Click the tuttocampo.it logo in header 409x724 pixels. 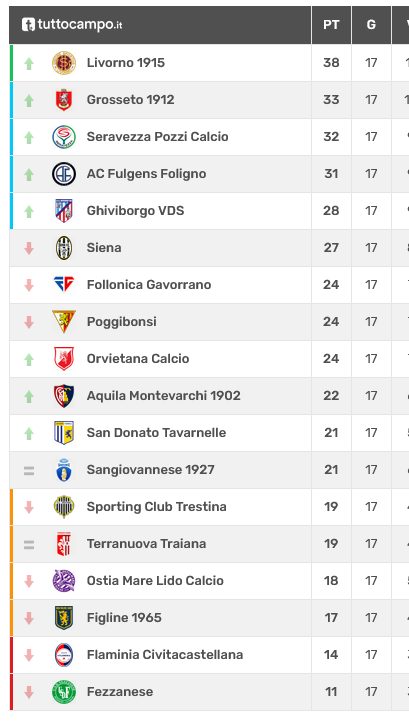click(72, 24)
